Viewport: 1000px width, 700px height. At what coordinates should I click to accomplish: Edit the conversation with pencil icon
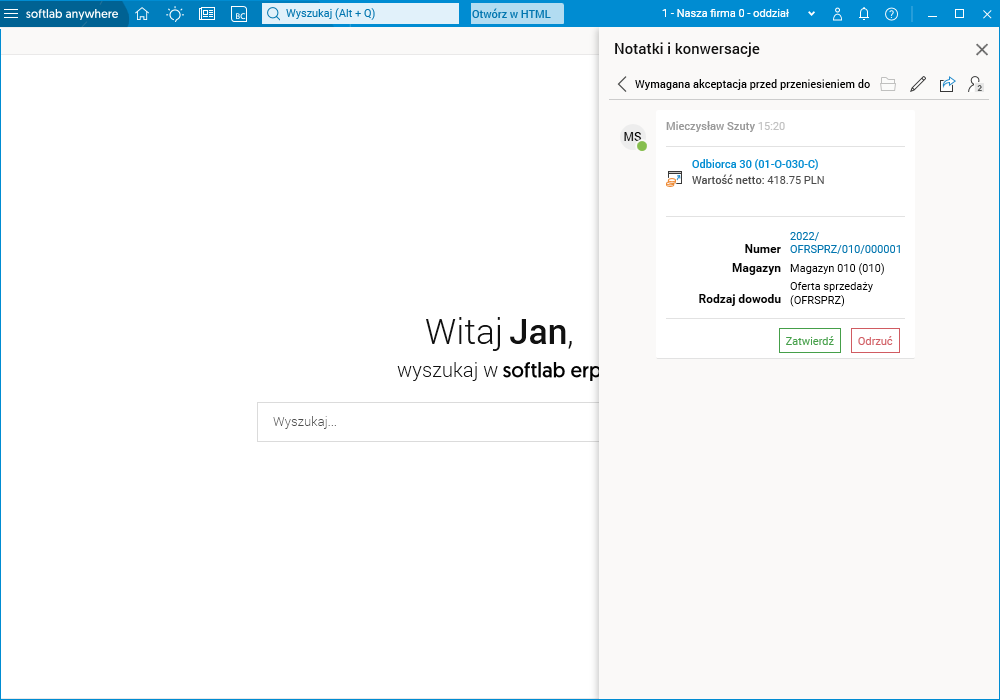click(918, 84)
